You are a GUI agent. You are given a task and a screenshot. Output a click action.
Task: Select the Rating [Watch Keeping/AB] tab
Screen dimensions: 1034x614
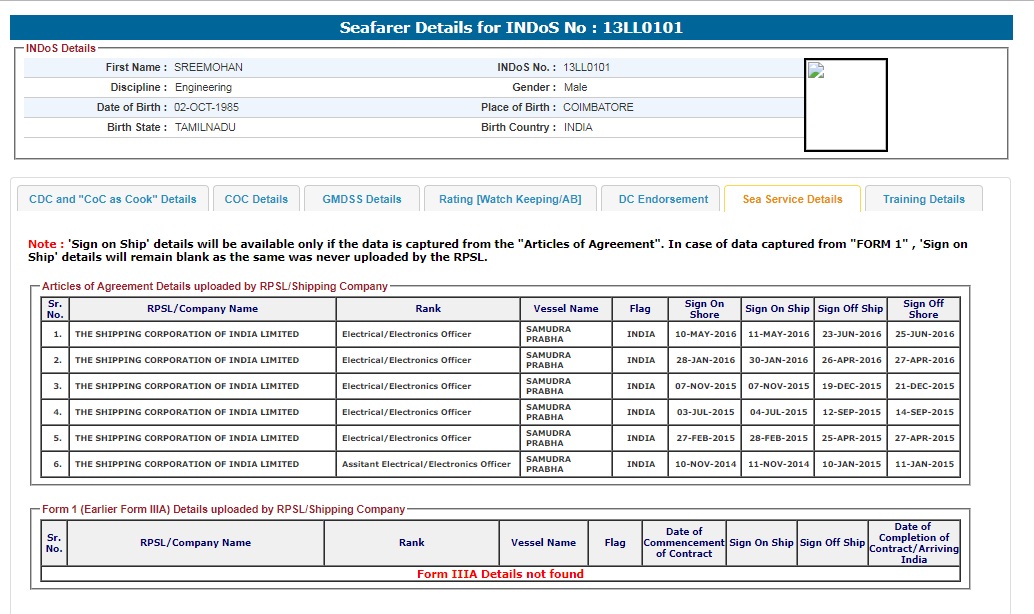(x=510, y=199)
